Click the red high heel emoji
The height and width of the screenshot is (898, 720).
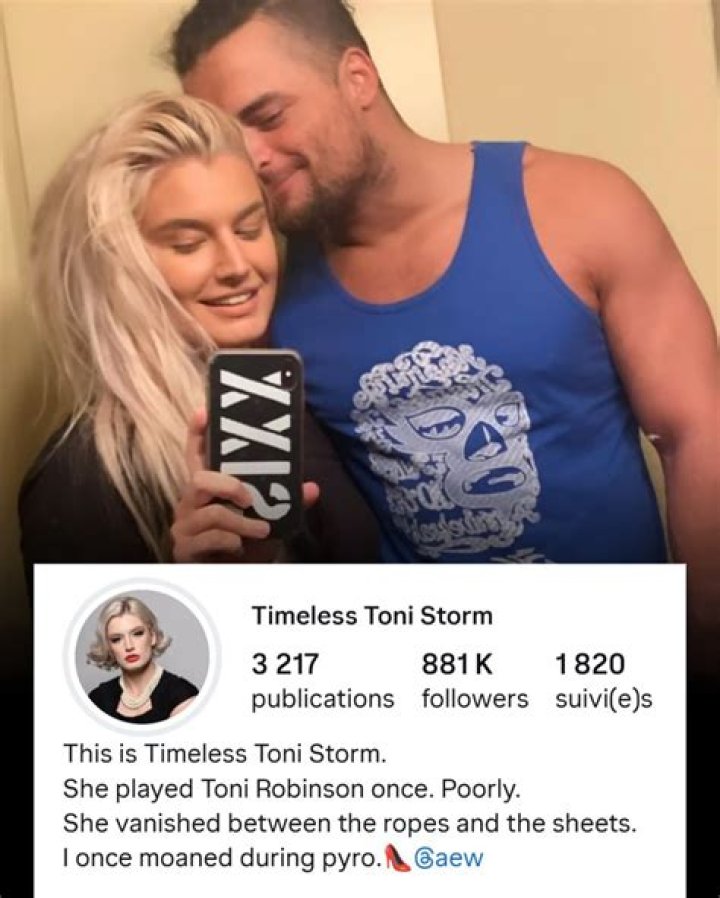click(x=400, y=857)
